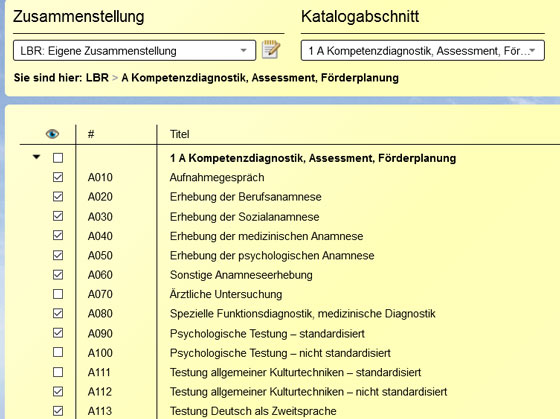The width and height of the screenshot is (560, 419).
Task: Click the # column header
Action: [x=91, y=134]
